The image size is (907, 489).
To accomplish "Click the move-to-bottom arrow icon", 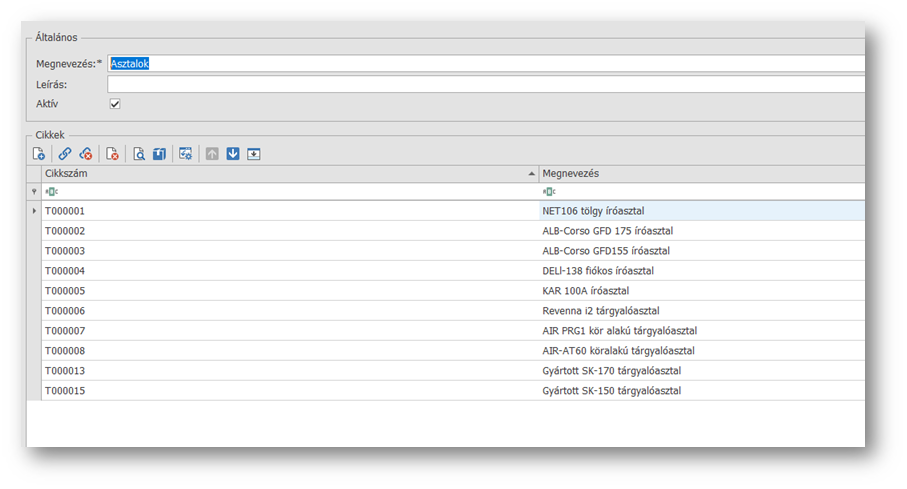I will click(254, 154).
